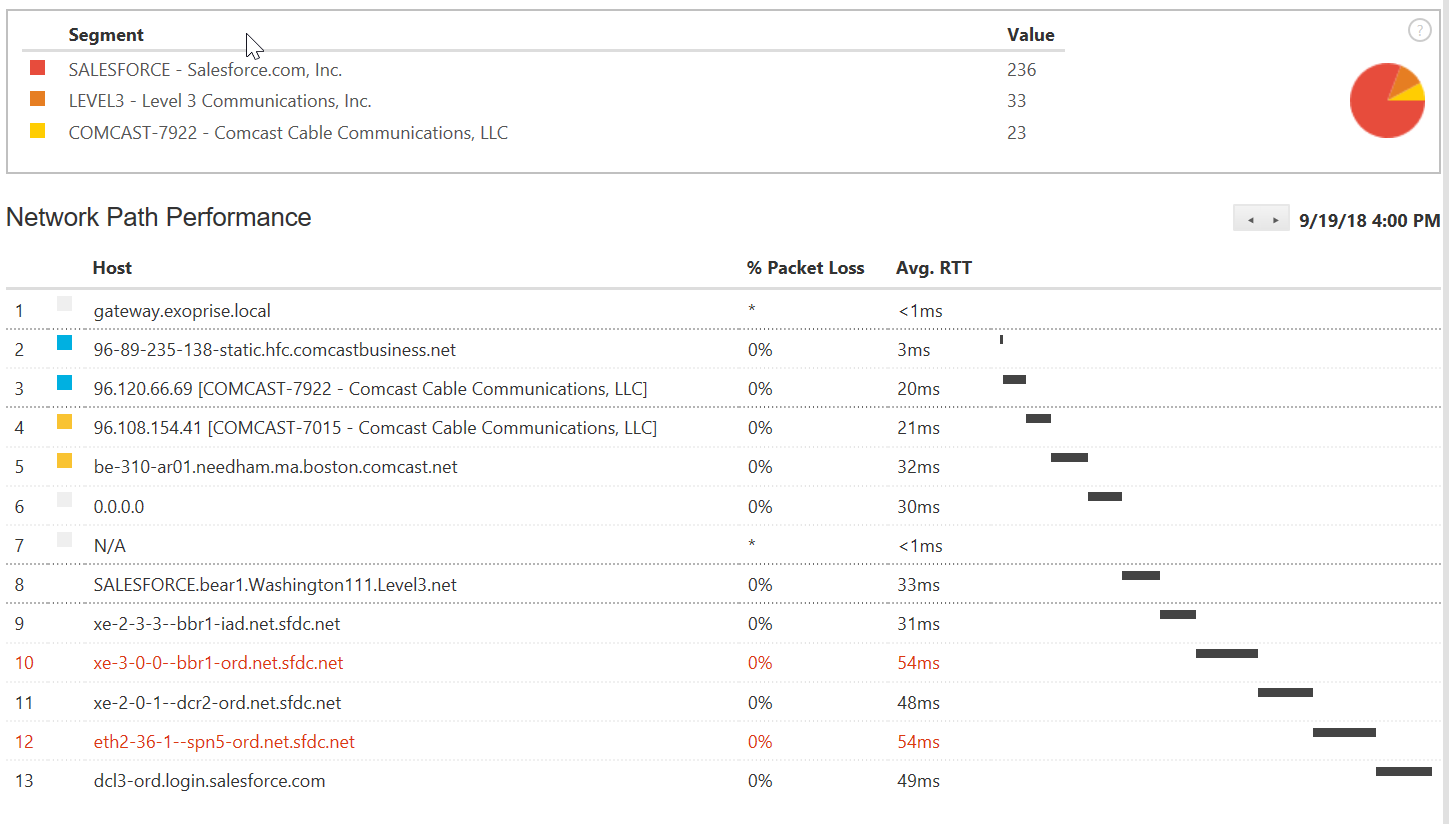Click the 49ms RTT value
The image size is (1449, 824).
click(919, 781)
